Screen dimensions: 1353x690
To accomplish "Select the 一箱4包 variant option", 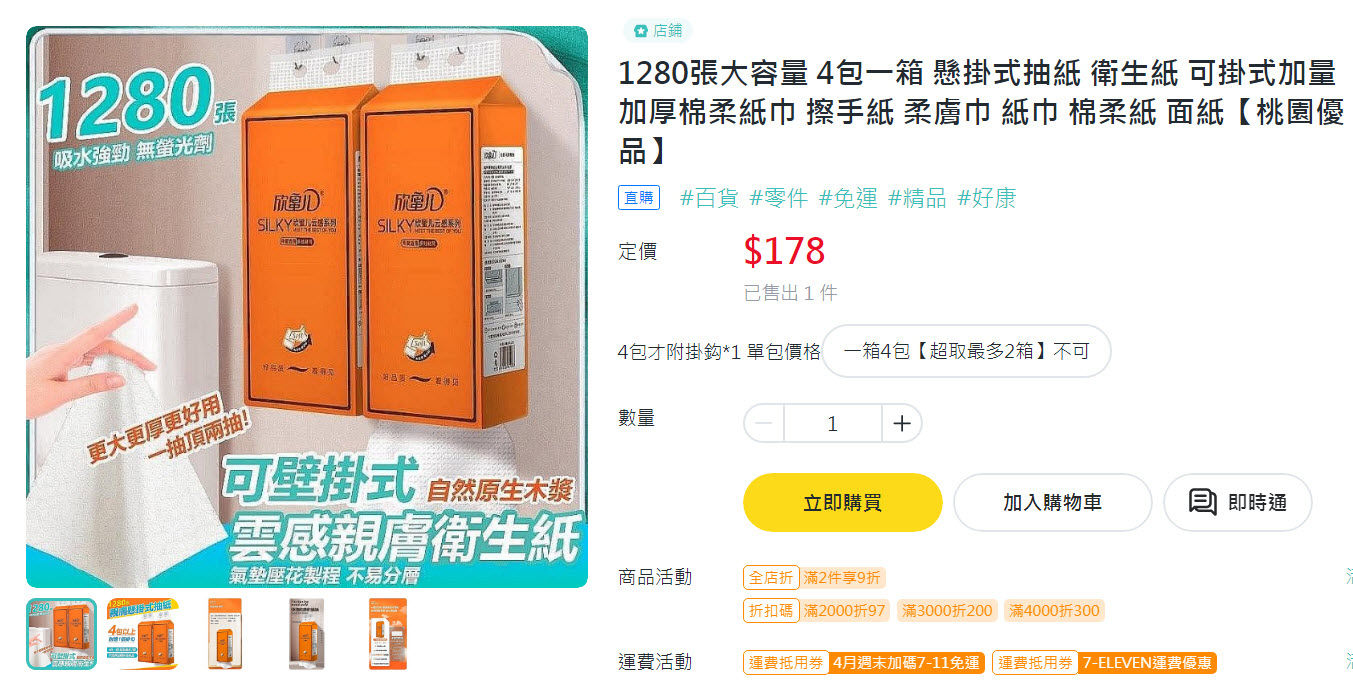I will coord(966,351).
